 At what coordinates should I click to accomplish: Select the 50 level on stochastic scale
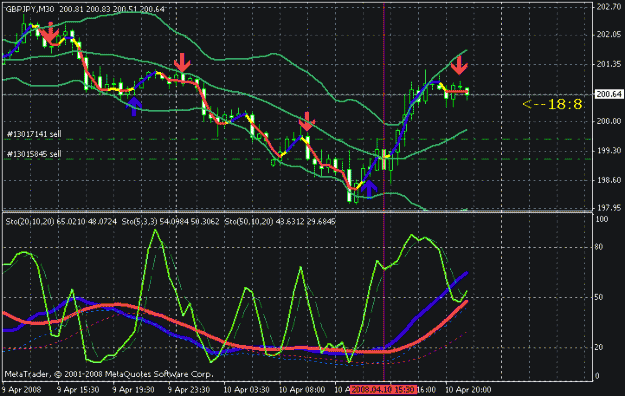(599, 297)
